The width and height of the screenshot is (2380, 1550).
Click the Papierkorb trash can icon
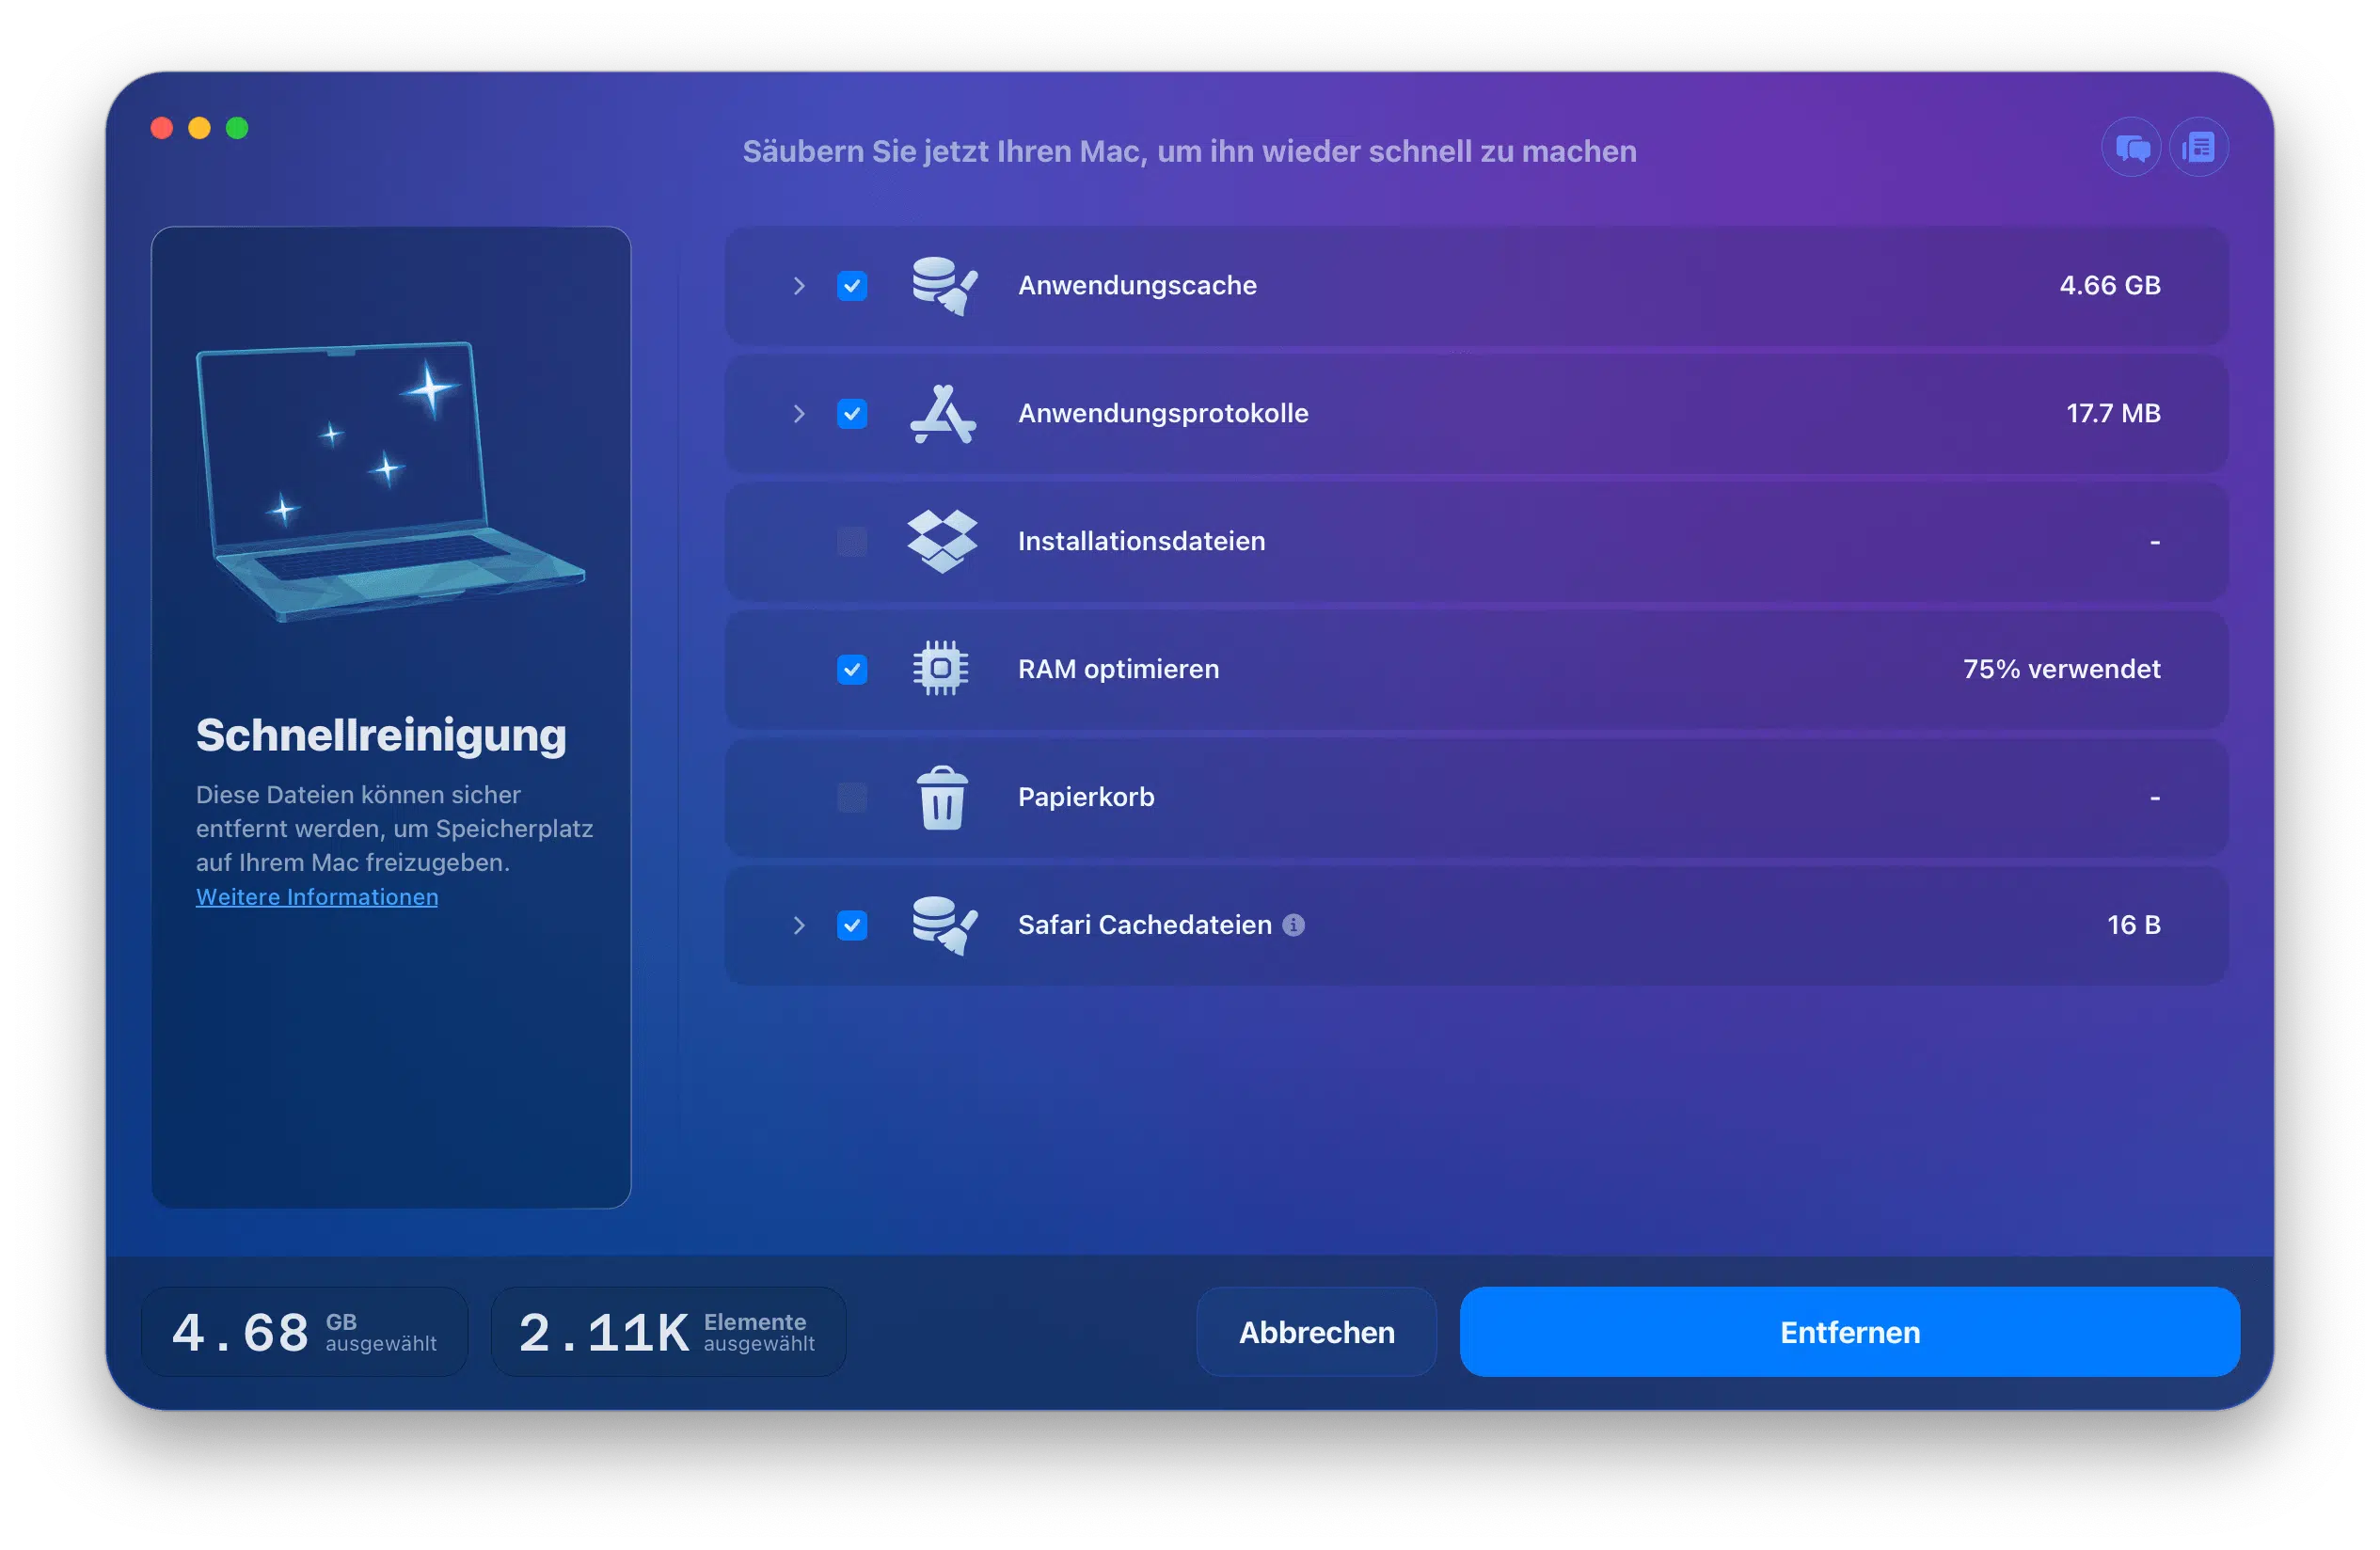point(942,798)
